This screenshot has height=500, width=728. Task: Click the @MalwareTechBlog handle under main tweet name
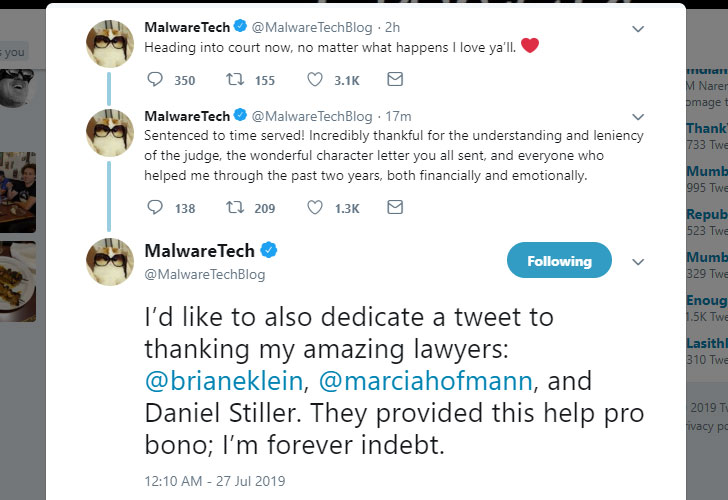pyautogui.click(x=205, y=274)
